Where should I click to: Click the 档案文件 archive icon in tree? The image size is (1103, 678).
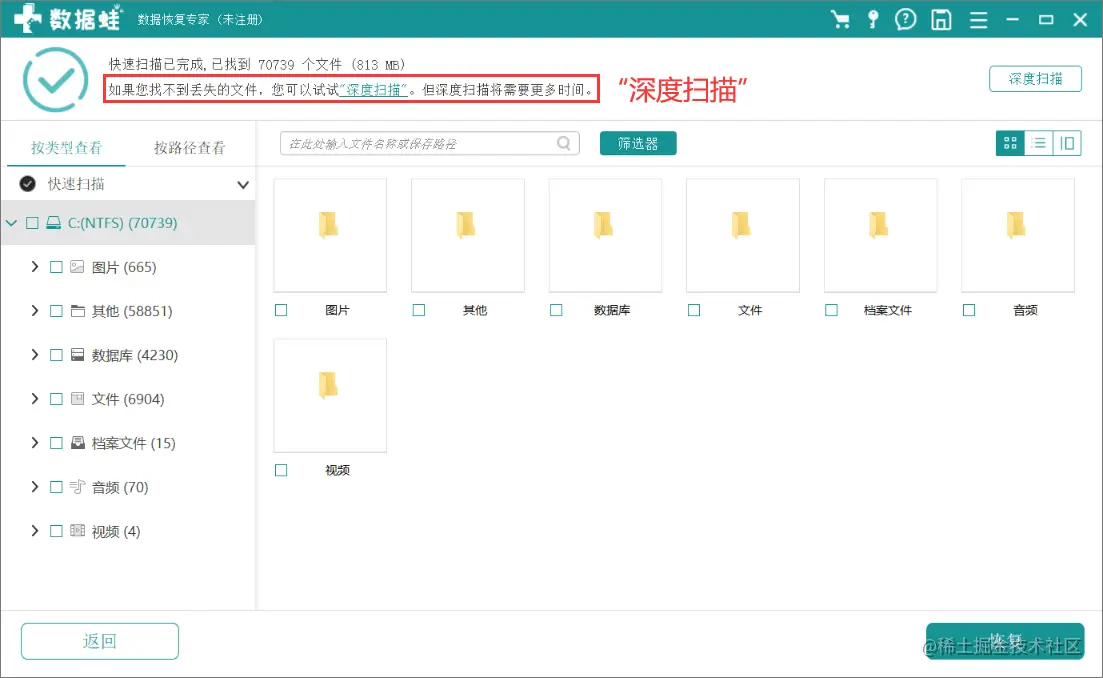tap(77, 443)
